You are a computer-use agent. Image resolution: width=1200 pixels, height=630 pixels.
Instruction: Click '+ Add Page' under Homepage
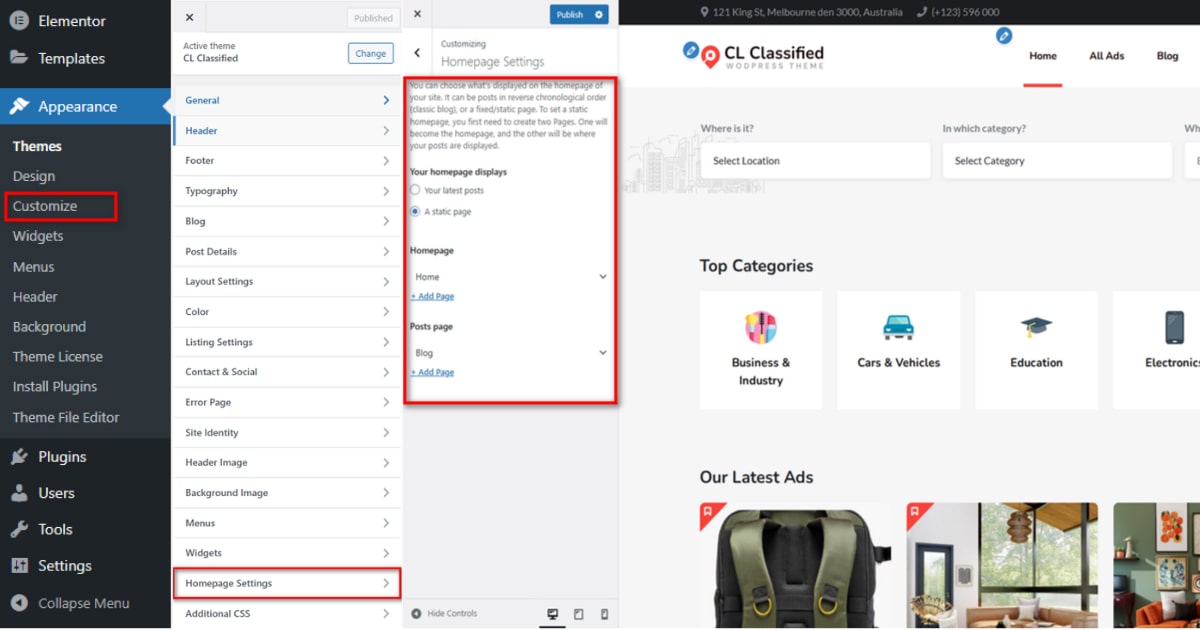click(x=432, y=296)
